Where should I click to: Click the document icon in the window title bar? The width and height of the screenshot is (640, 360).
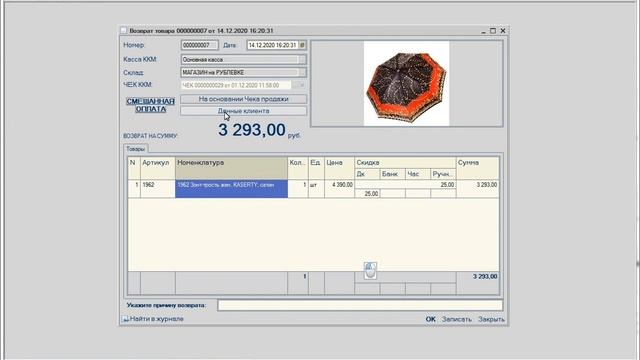click(124, 31)
